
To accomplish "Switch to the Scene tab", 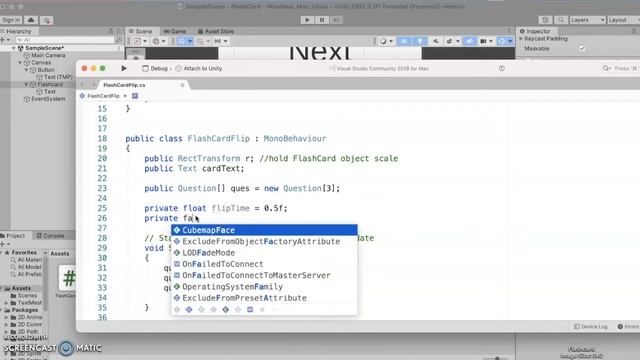I will [140, 31].
